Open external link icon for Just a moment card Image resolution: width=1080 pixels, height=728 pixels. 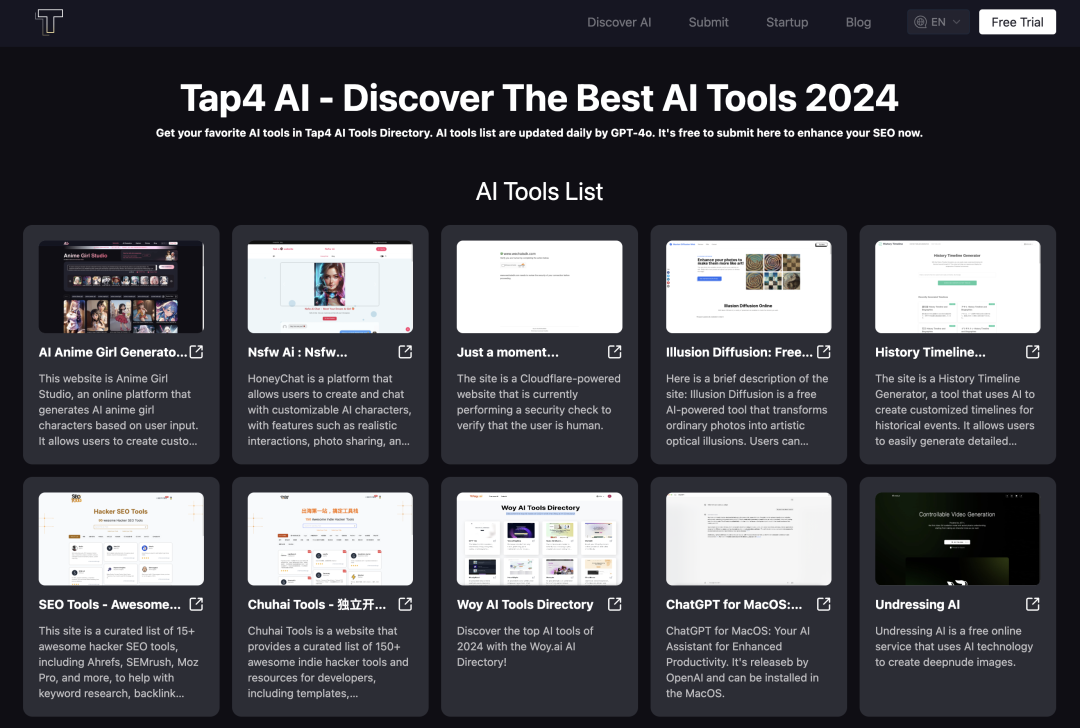click(614, 352)
